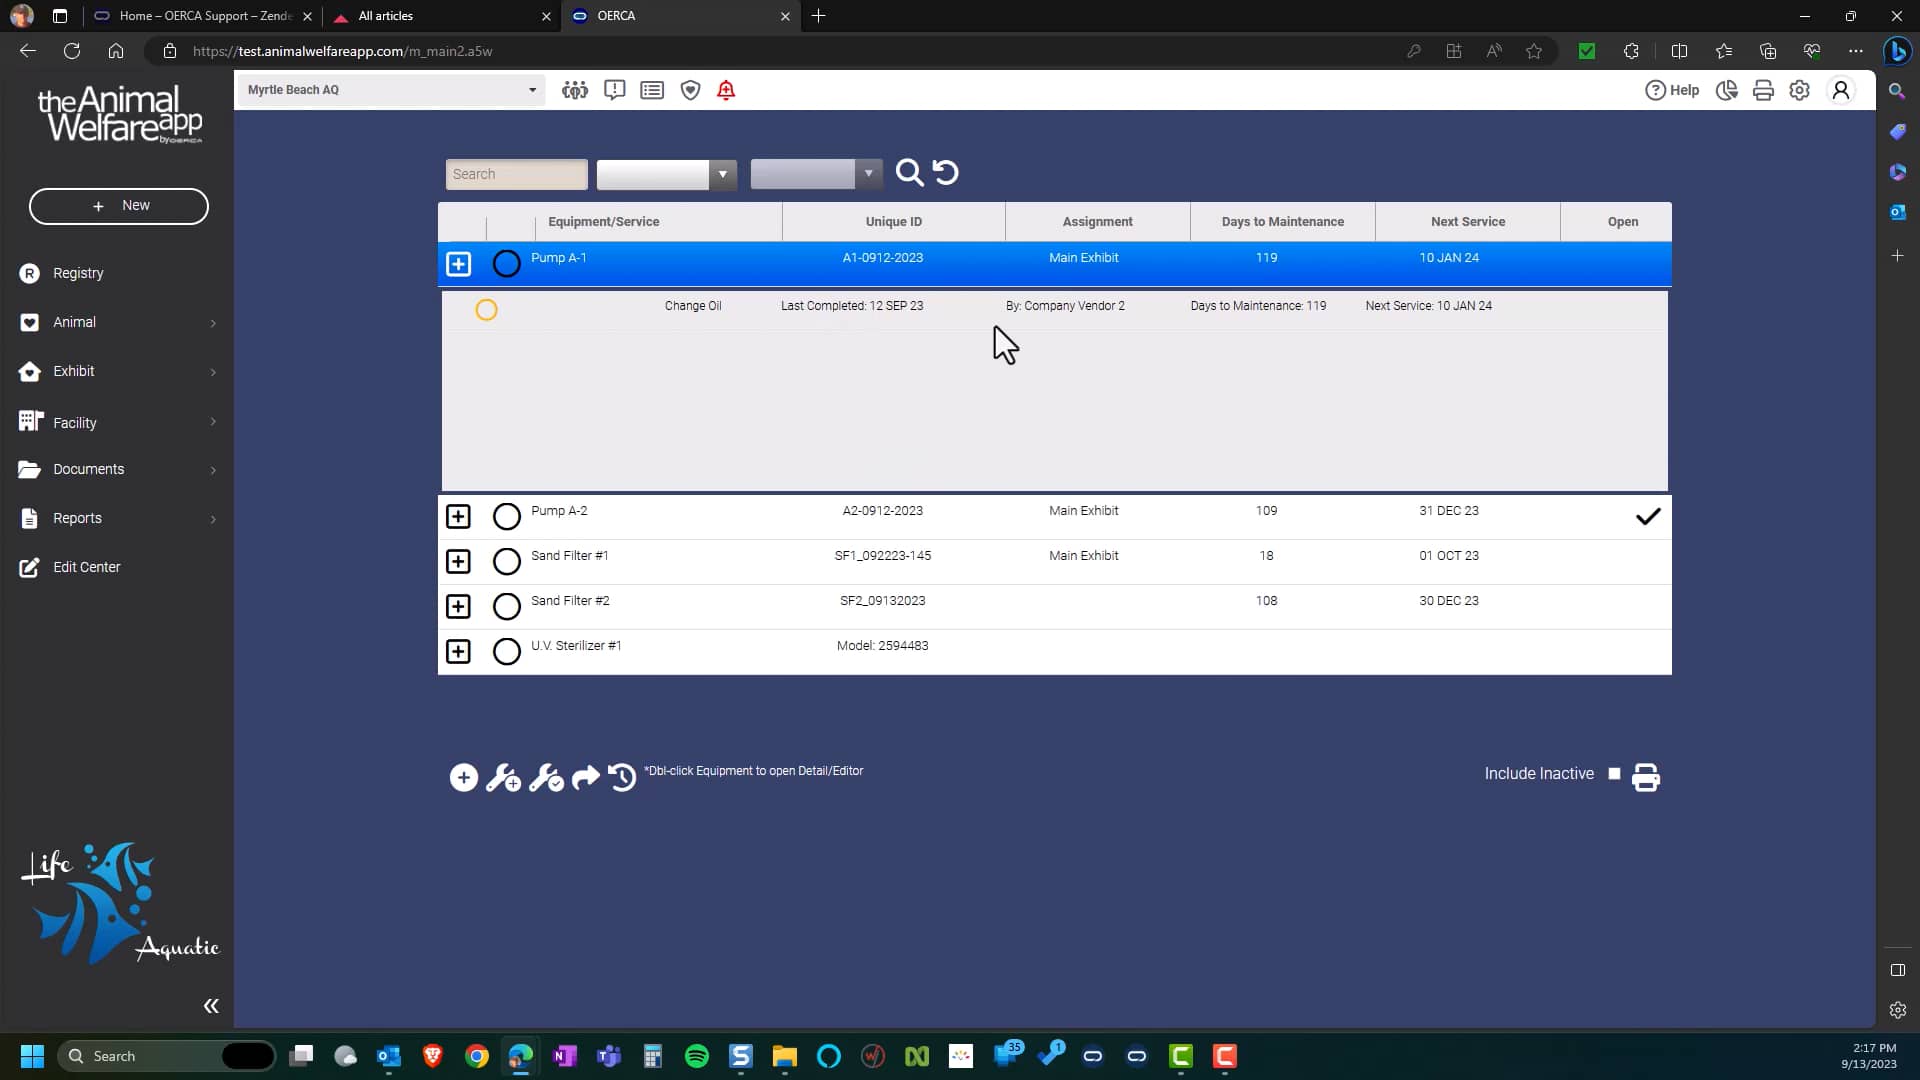Image resolution: width=1920 pixels, height=1080 pixels.
Task: Collapse sidebar with double chevron icon
Action: 211,1006
